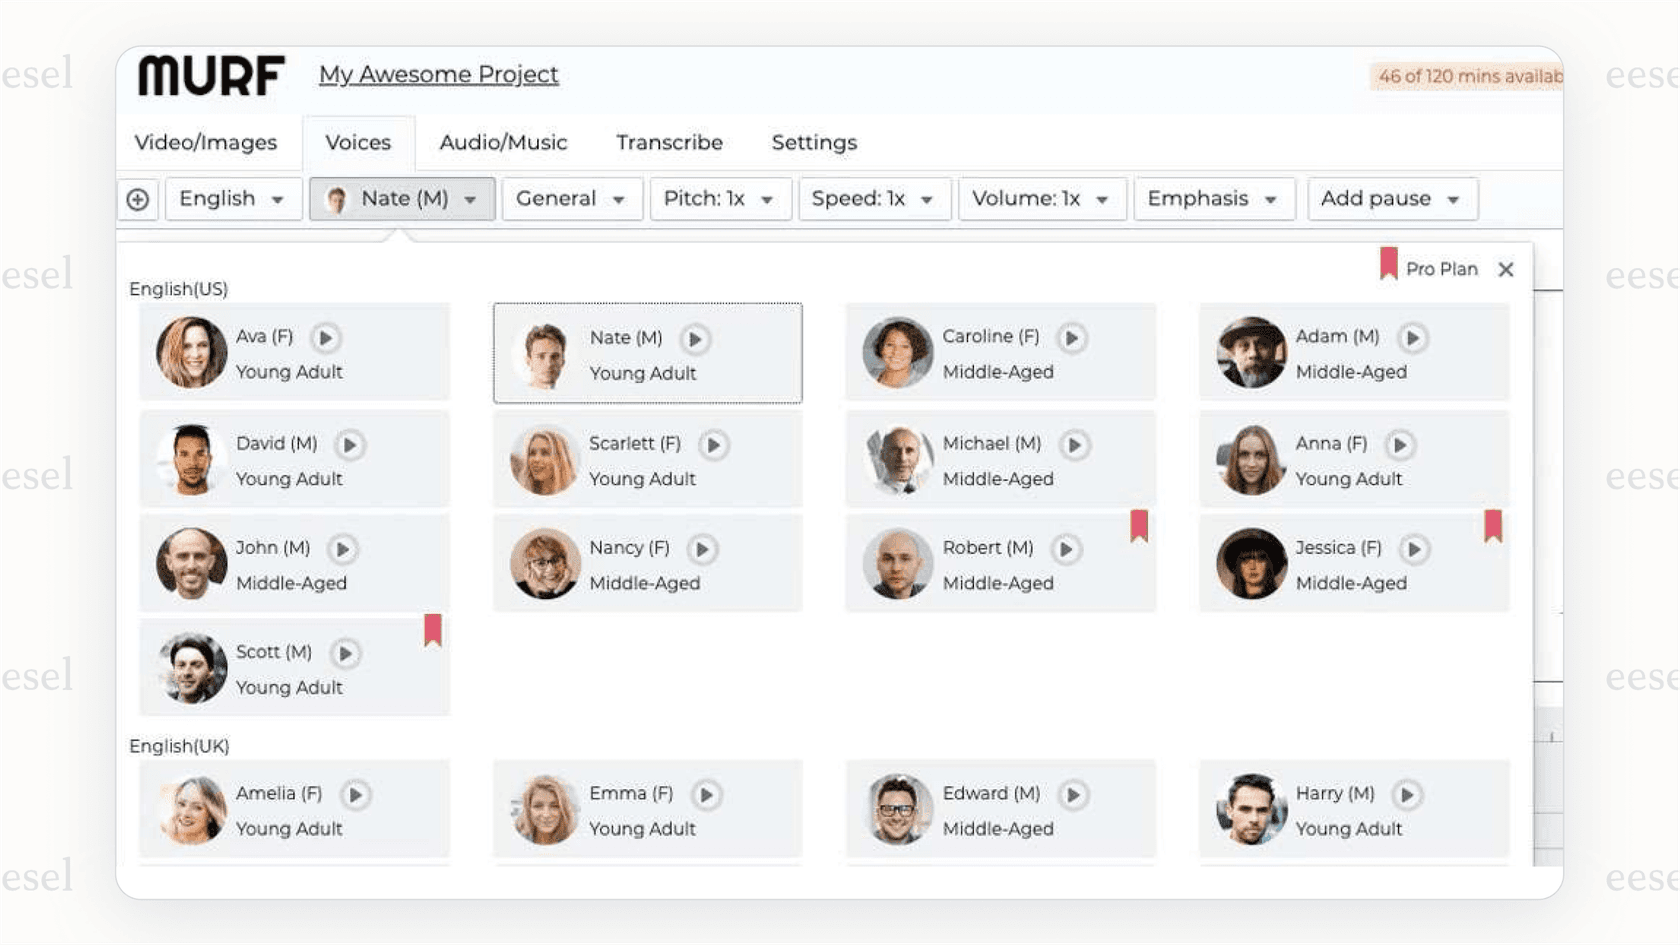Play preview of Nate (M) voice

[695, 339]
